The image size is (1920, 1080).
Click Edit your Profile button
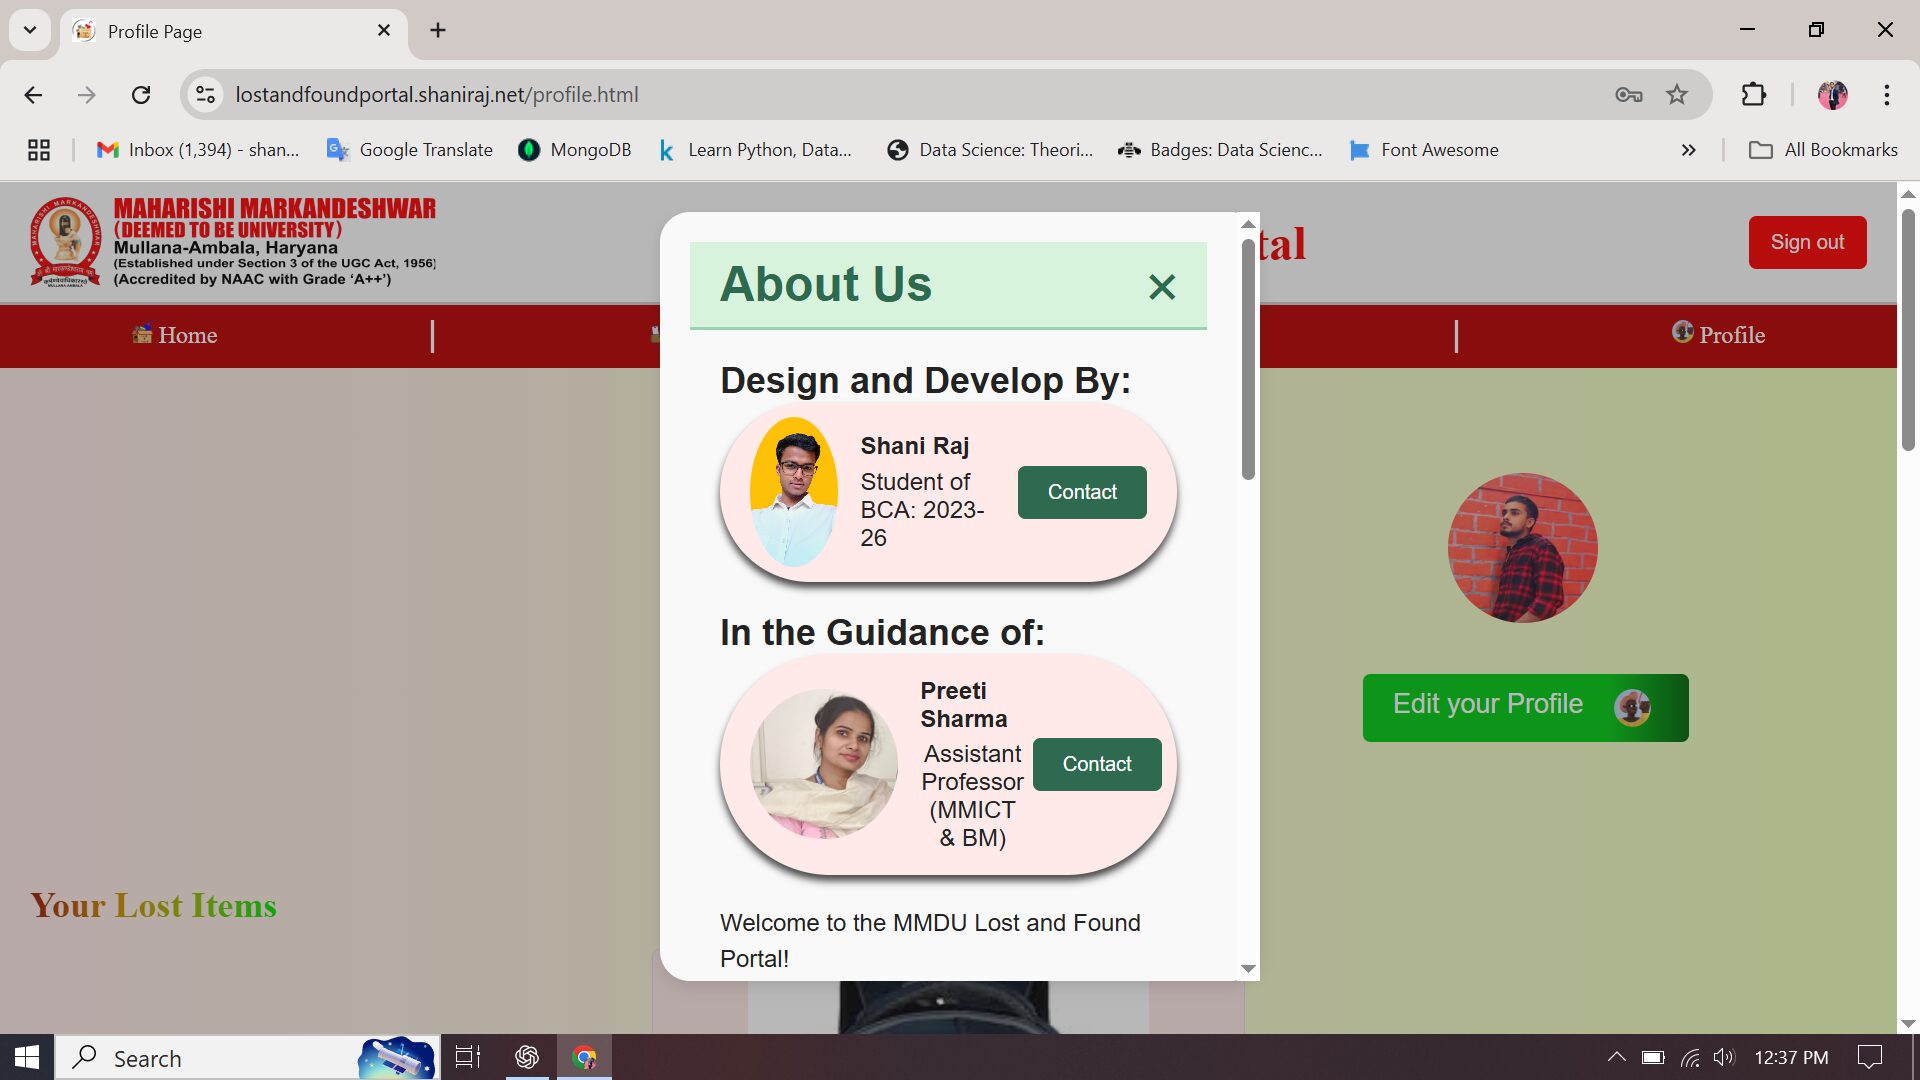tap(1524, 707)
